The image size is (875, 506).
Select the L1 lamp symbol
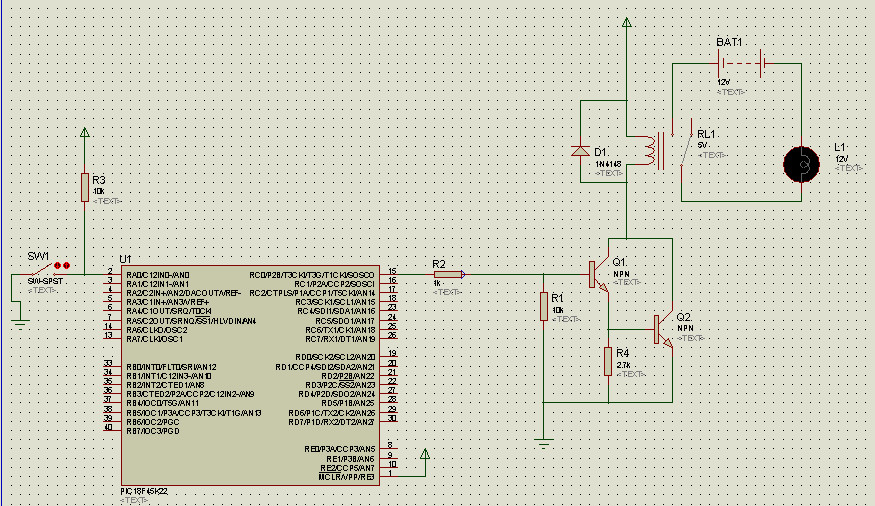[x=801, y=165]
